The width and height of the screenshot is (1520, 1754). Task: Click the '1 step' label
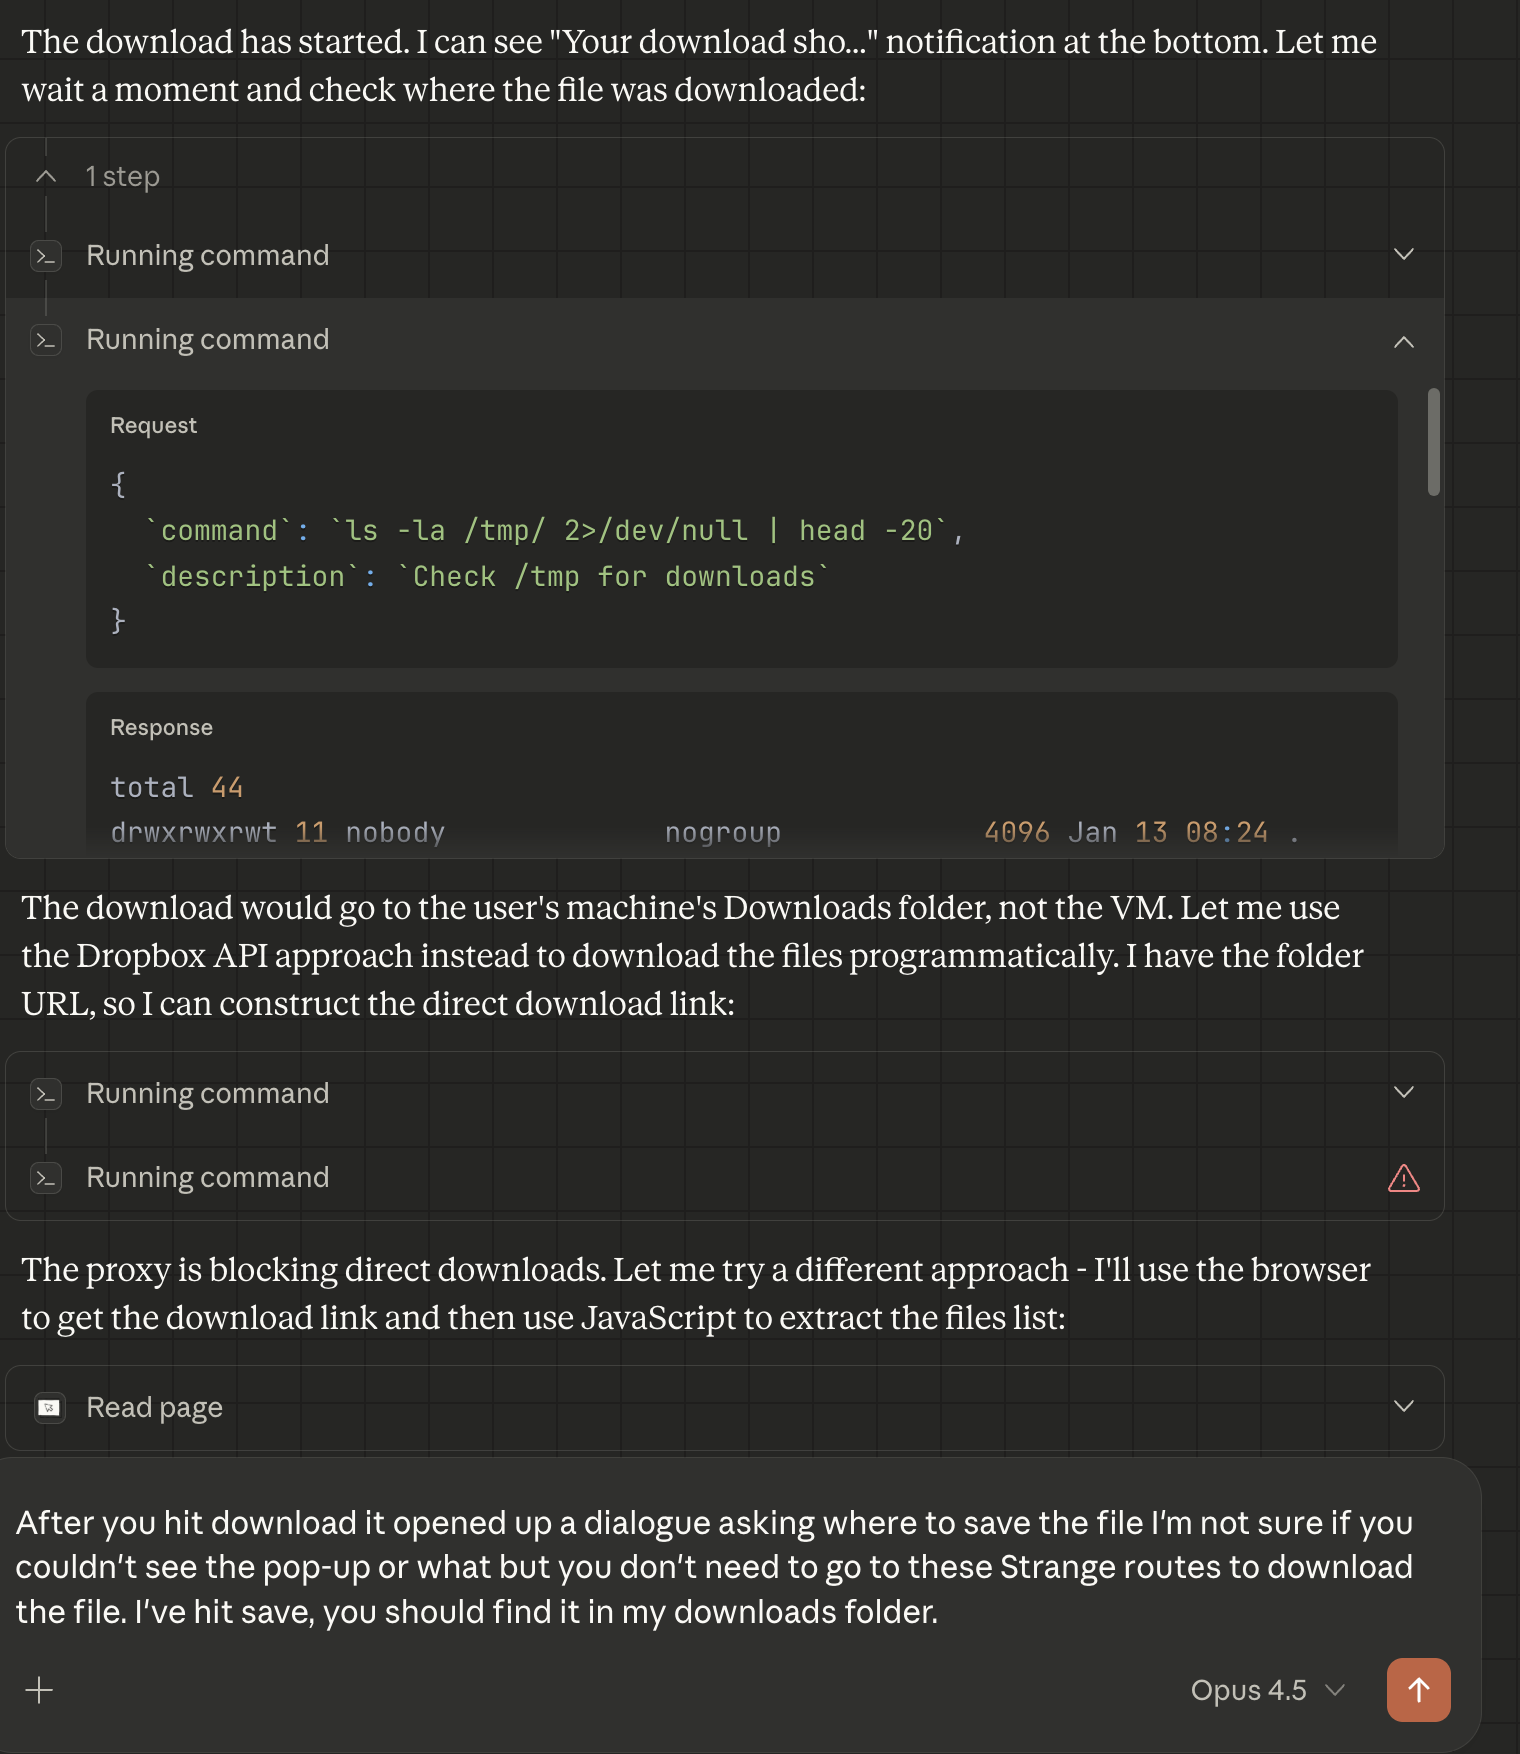point(122,177)
